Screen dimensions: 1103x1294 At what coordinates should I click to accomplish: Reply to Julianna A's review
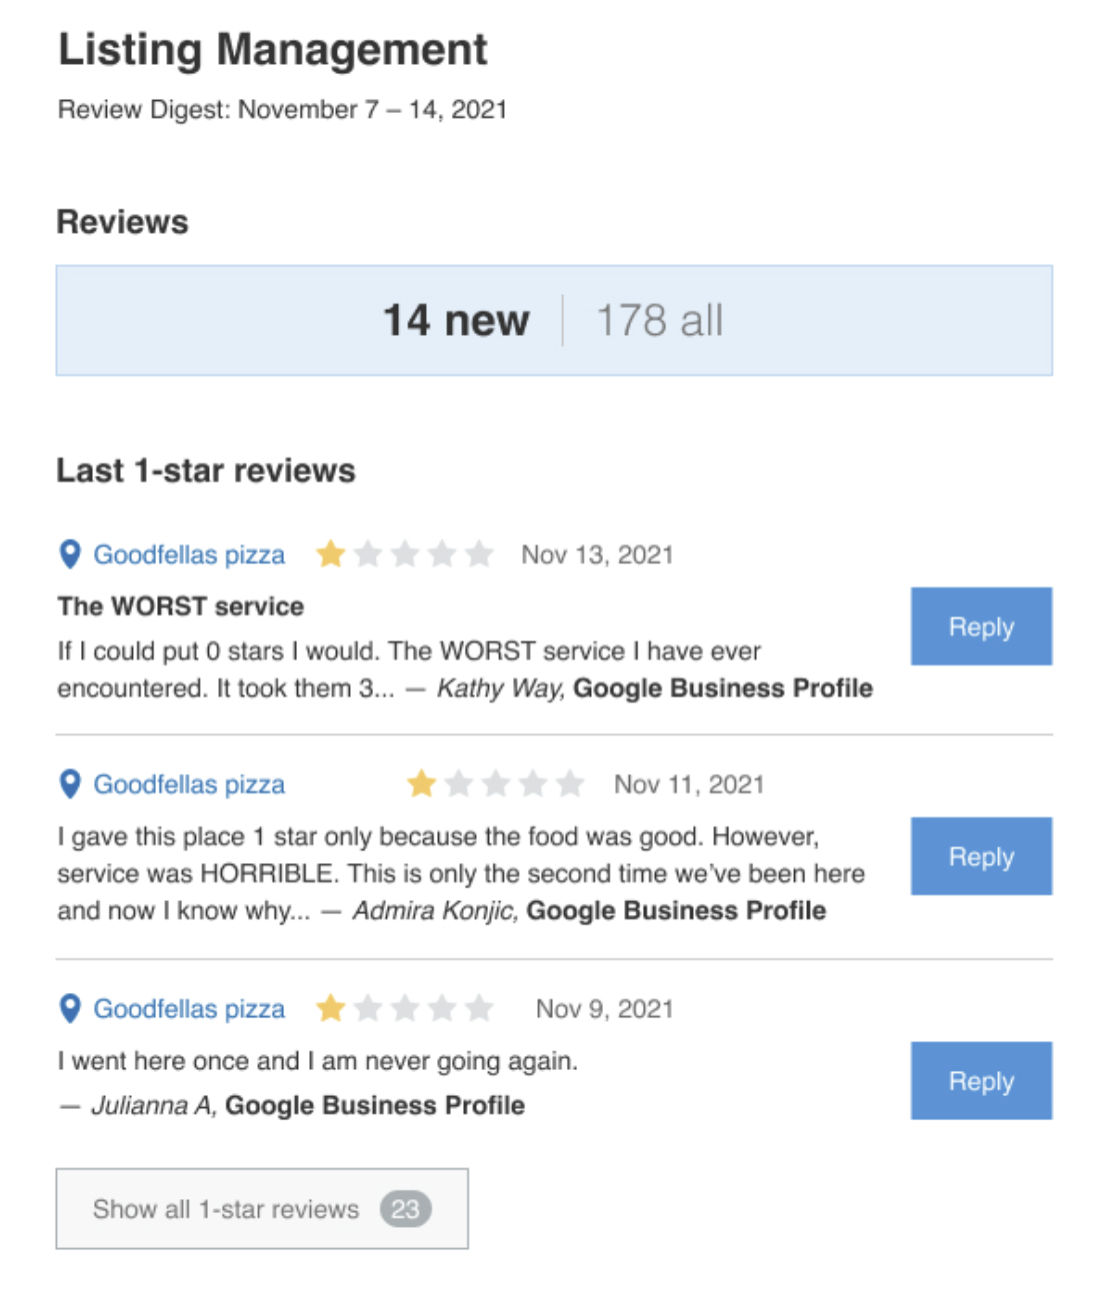tap(980, 1080)
